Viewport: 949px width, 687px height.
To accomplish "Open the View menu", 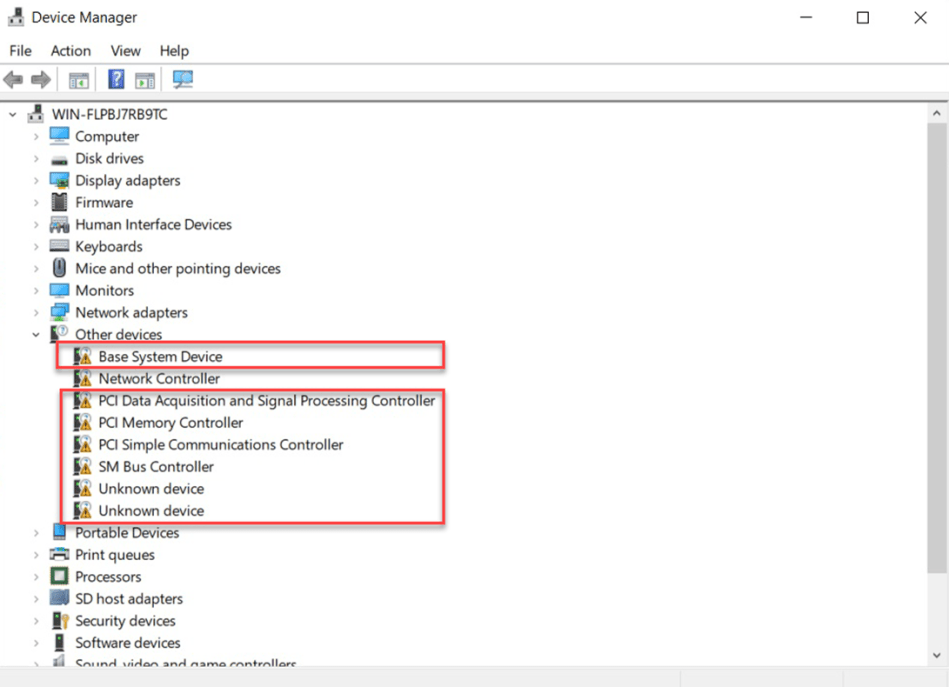I will 125,51.
